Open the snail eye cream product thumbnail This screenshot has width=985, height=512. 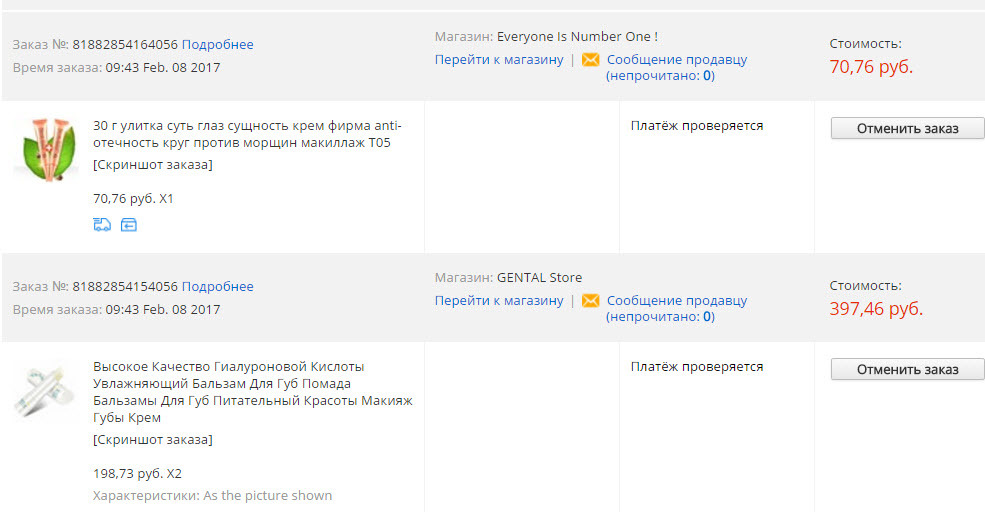[45, 150]
